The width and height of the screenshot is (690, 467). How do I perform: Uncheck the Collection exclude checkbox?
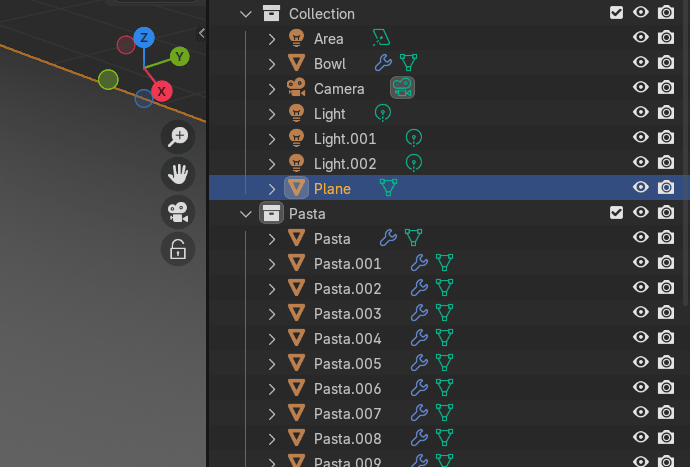point(616,13)
